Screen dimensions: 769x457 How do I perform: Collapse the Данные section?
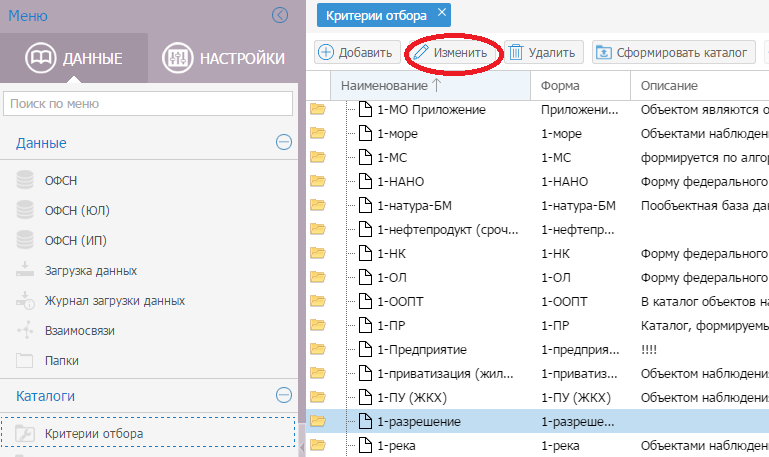click(x=284, y=142)
